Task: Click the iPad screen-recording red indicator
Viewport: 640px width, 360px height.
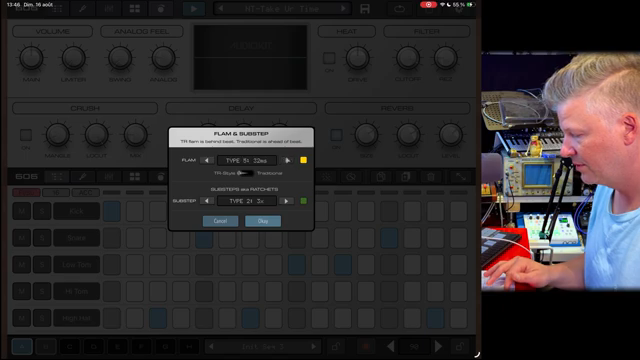Action: click(428, 4)
